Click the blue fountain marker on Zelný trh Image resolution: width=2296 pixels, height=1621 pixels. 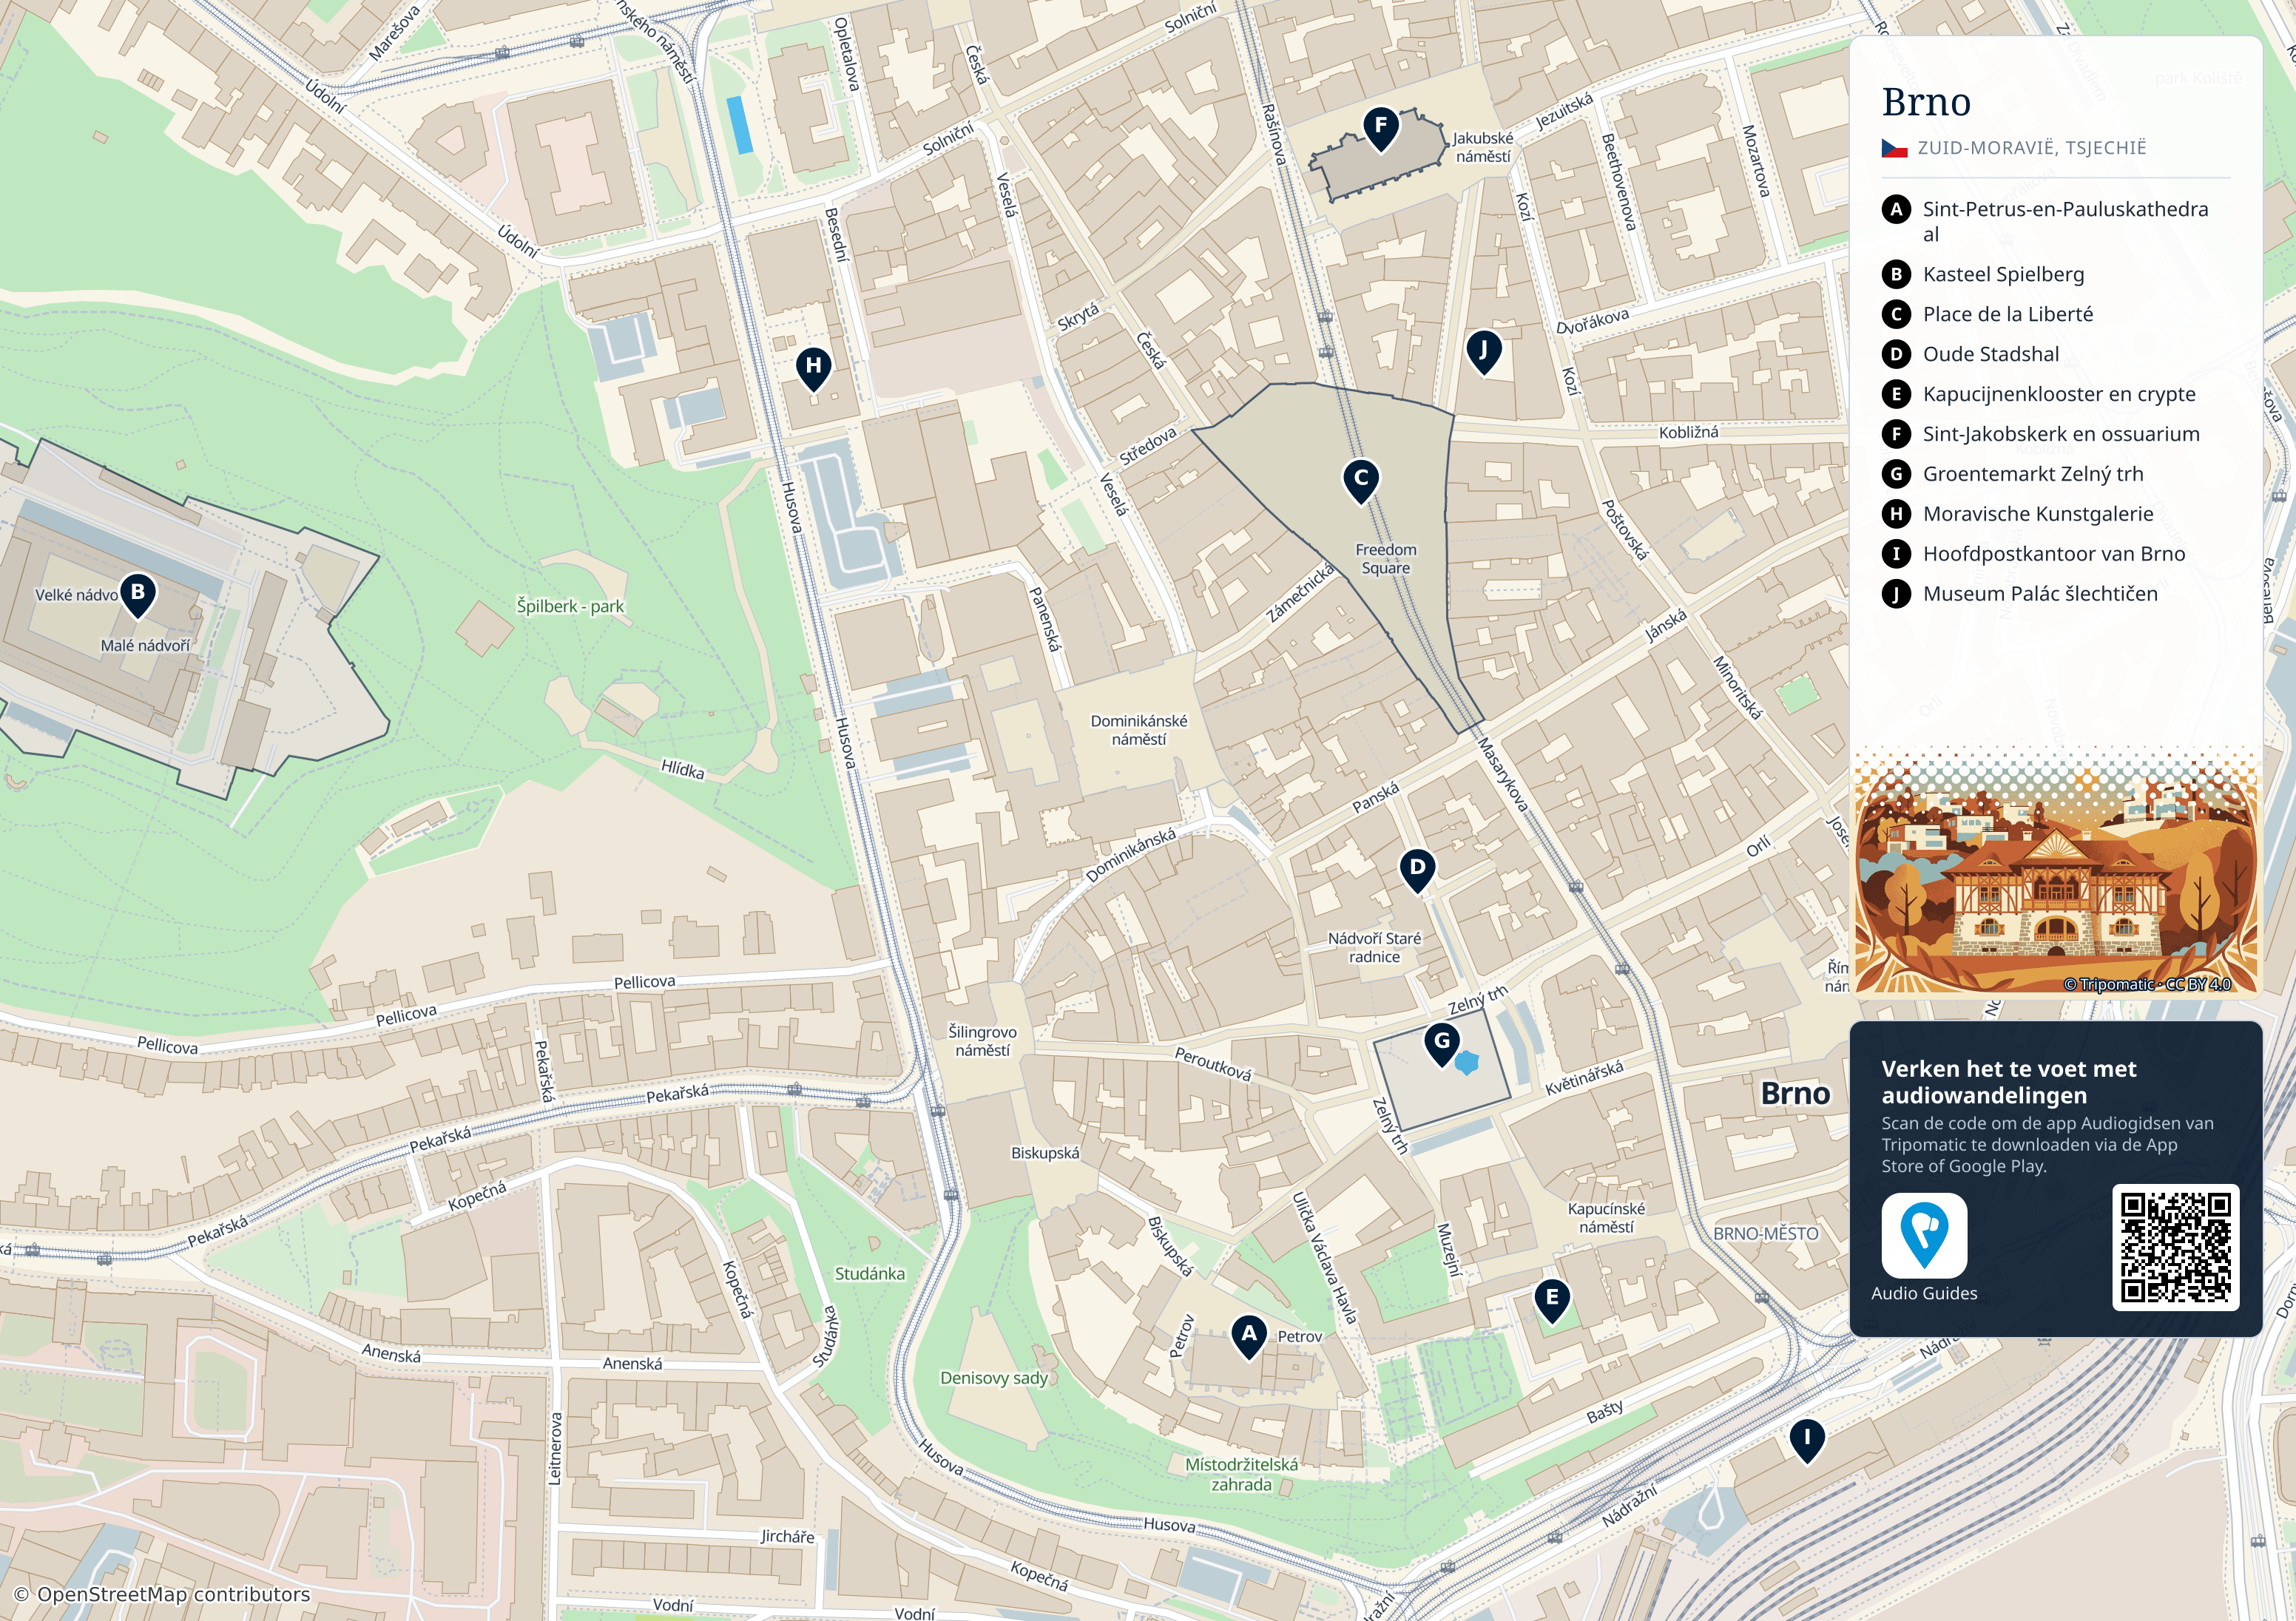(1467, 1062)
